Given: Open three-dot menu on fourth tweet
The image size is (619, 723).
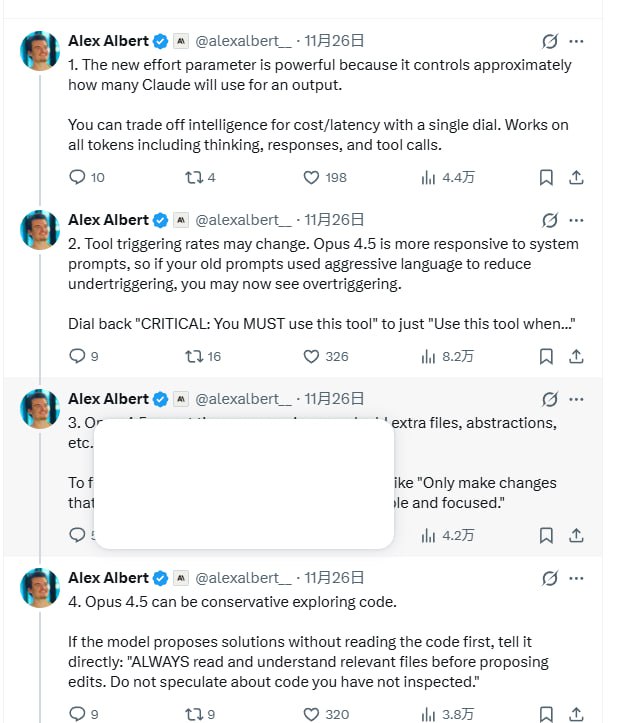Looking at the screenshot, I should point(577,578).
